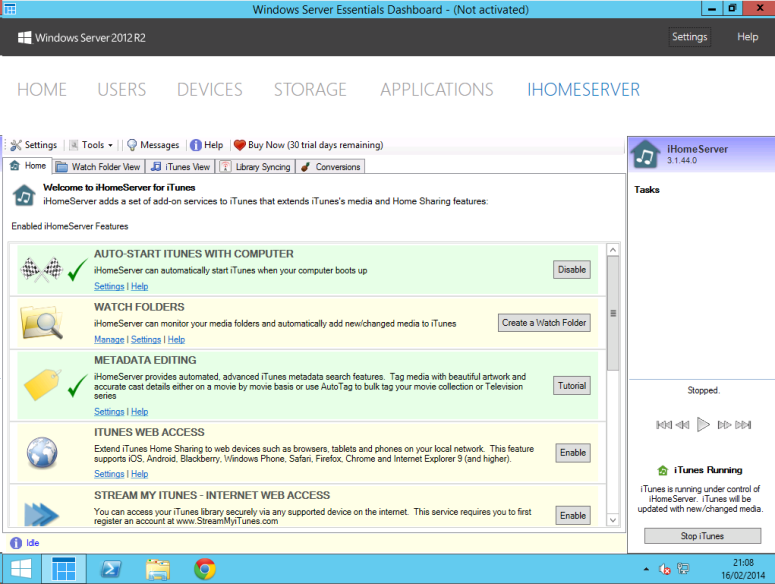Click the feature list scrollbar thumb
The width and height of the screenshot is (775, 584).
point(613,313)
